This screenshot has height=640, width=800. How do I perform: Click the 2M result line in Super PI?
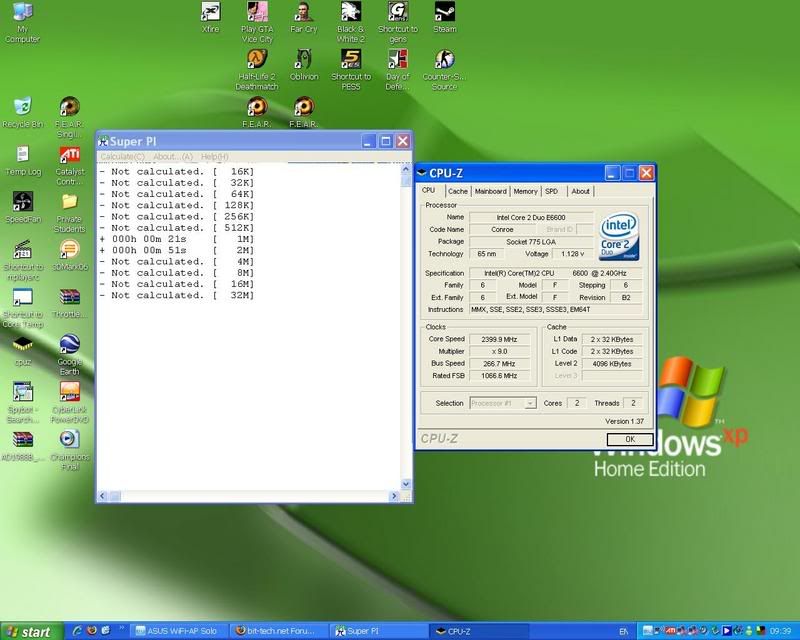tap(177, 250)
